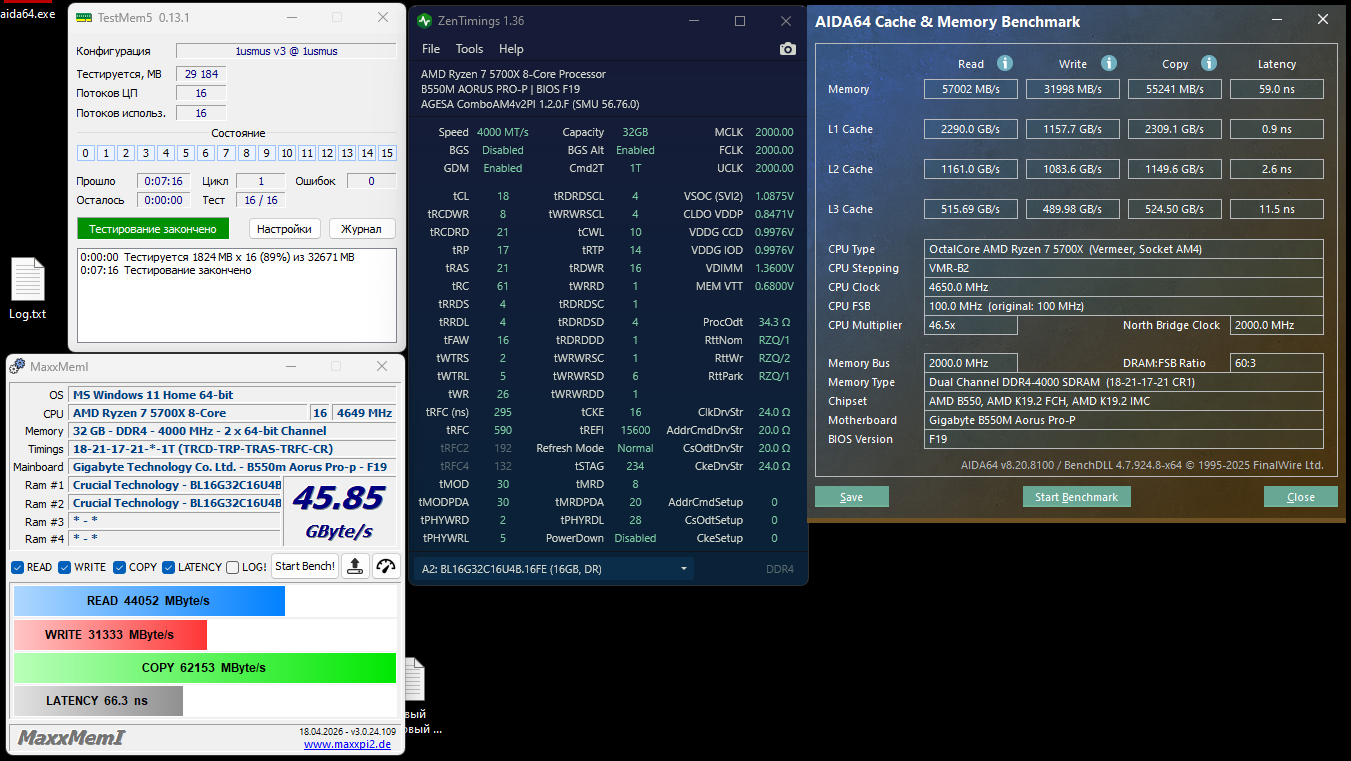Screen dimensions: 1351x761
Task: Click the CPU Type OctalCore AMD Ryzen field
Action: [1124, 249]
